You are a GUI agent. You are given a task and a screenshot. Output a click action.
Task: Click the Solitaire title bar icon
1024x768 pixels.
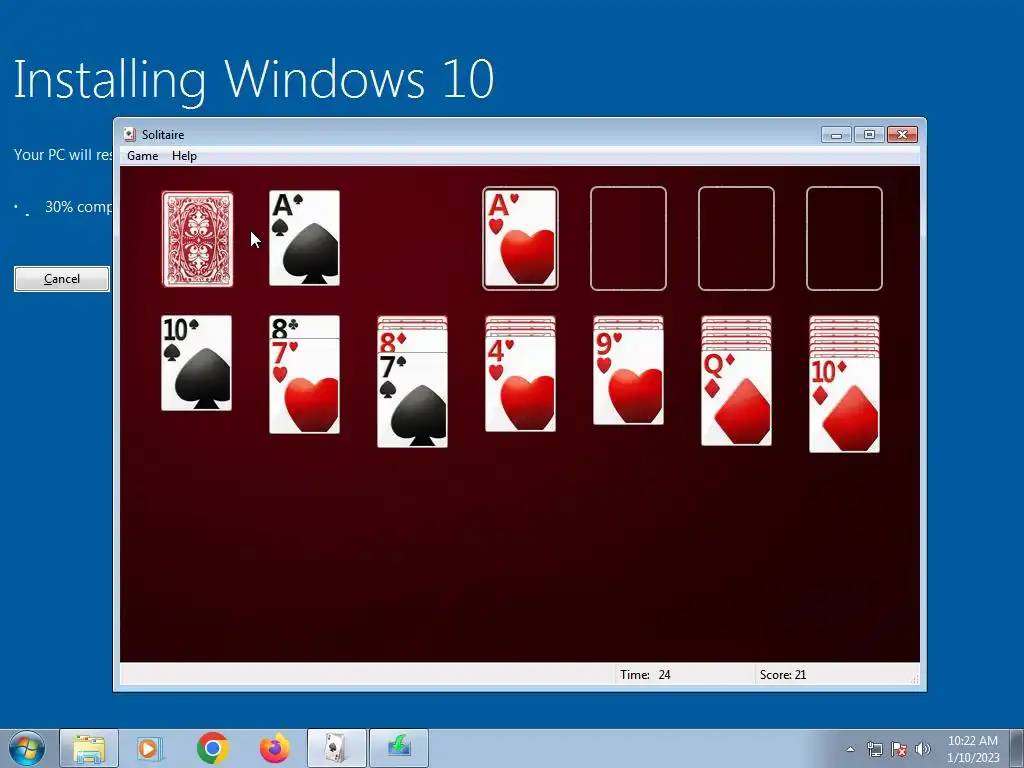[130, 135]
